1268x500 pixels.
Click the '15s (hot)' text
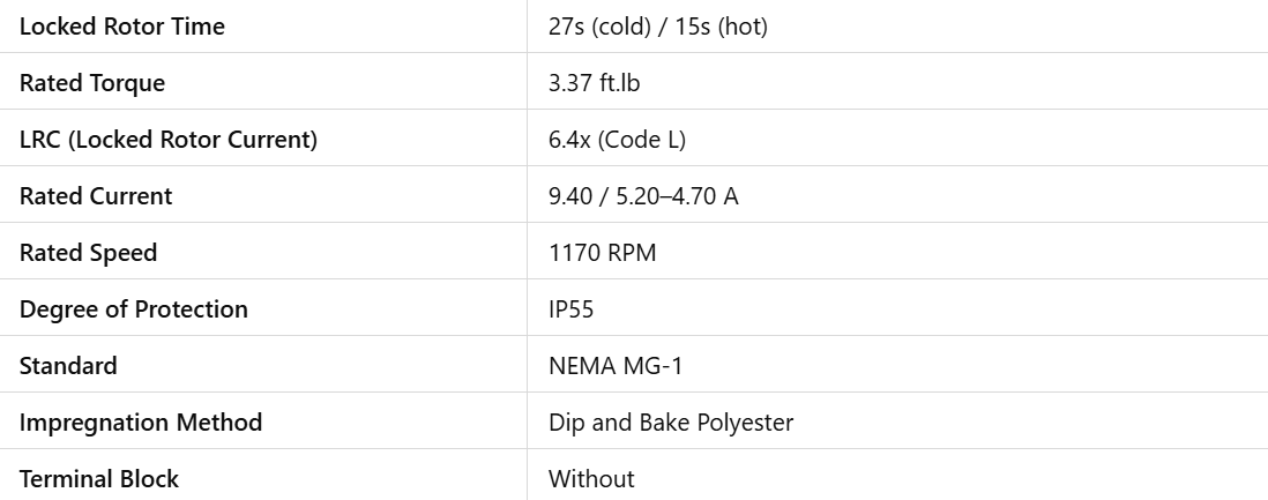[718, 27]
